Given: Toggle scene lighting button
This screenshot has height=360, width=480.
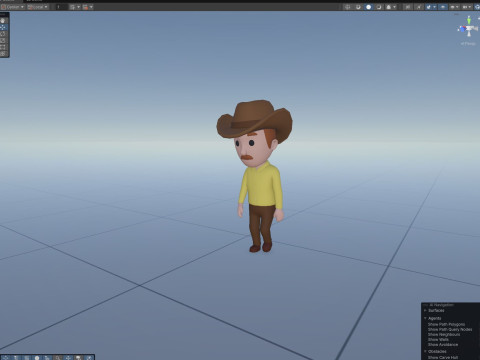Looking at the screenshot, I should coord(419,7).
